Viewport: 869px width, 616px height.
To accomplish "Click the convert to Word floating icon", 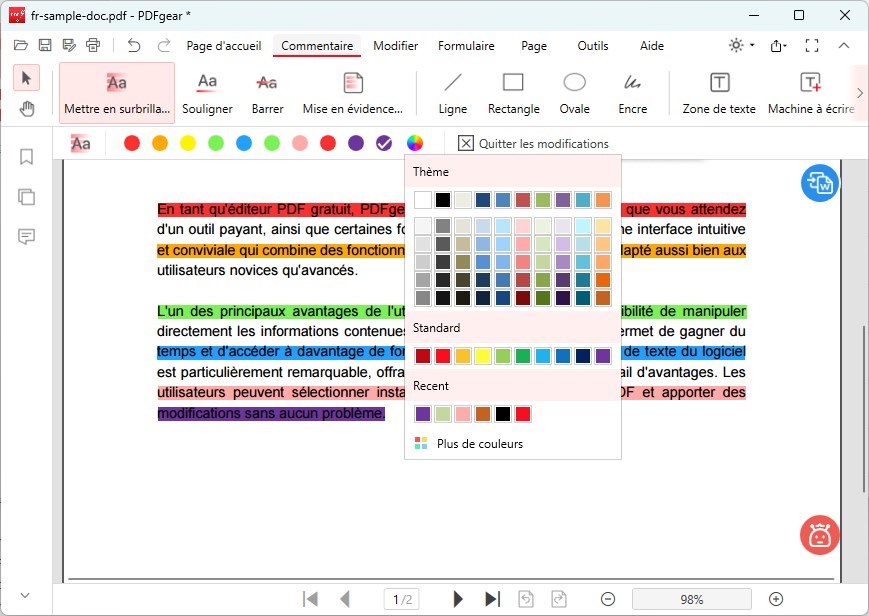I will 820,183.
